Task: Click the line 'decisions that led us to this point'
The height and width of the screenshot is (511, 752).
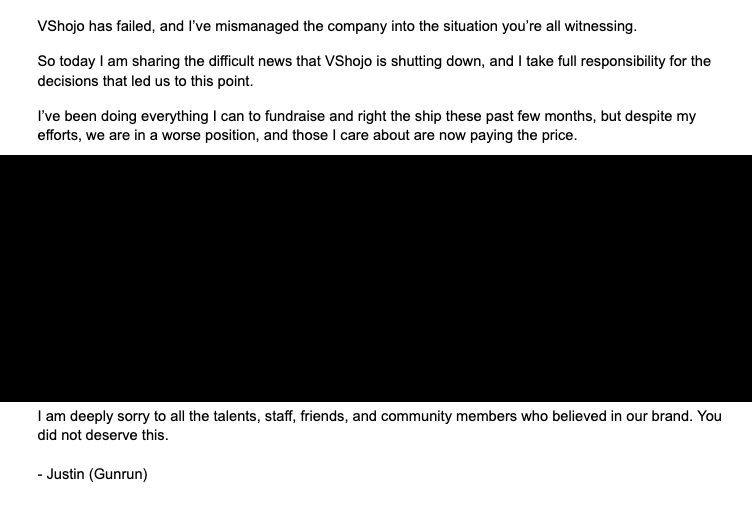Action: coord(145,81)
